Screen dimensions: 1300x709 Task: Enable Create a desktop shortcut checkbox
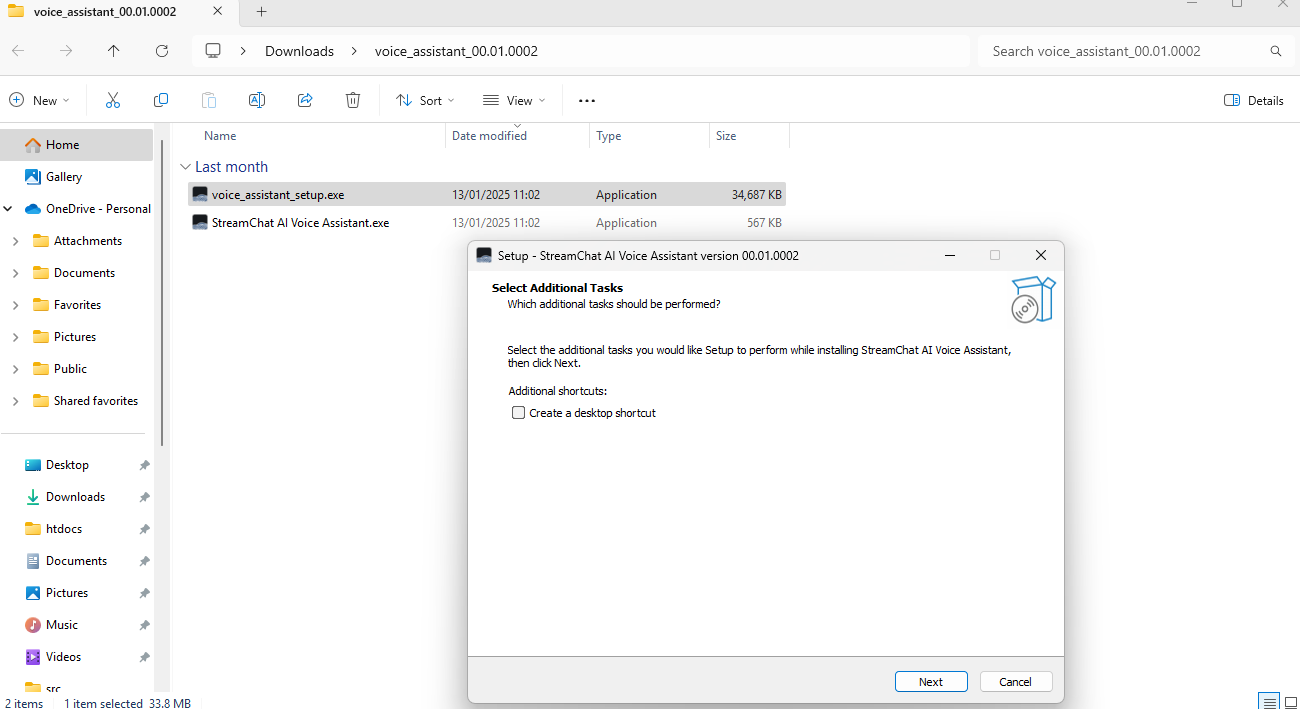coord(518,413)
